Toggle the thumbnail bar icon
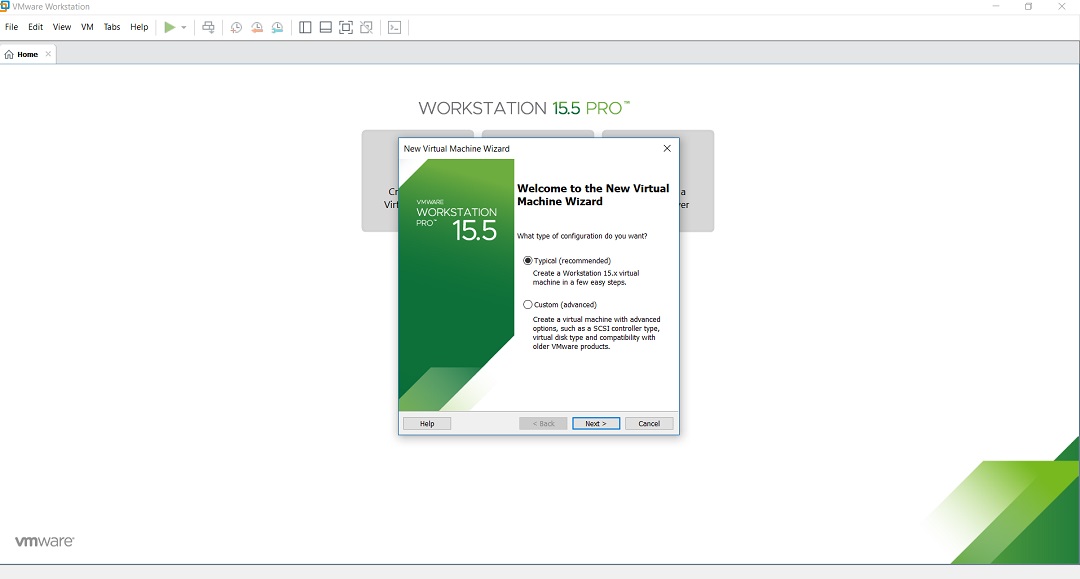 (x=326, y=28)
